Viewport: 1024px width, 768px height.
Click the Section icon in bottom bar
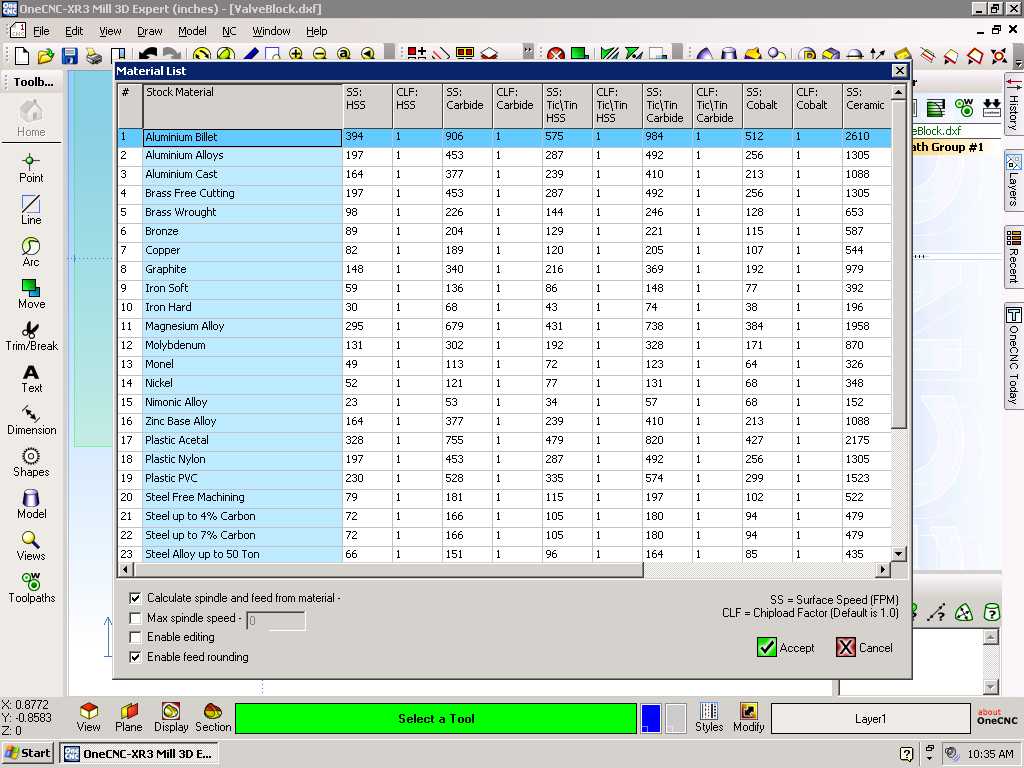click(213, 718)
